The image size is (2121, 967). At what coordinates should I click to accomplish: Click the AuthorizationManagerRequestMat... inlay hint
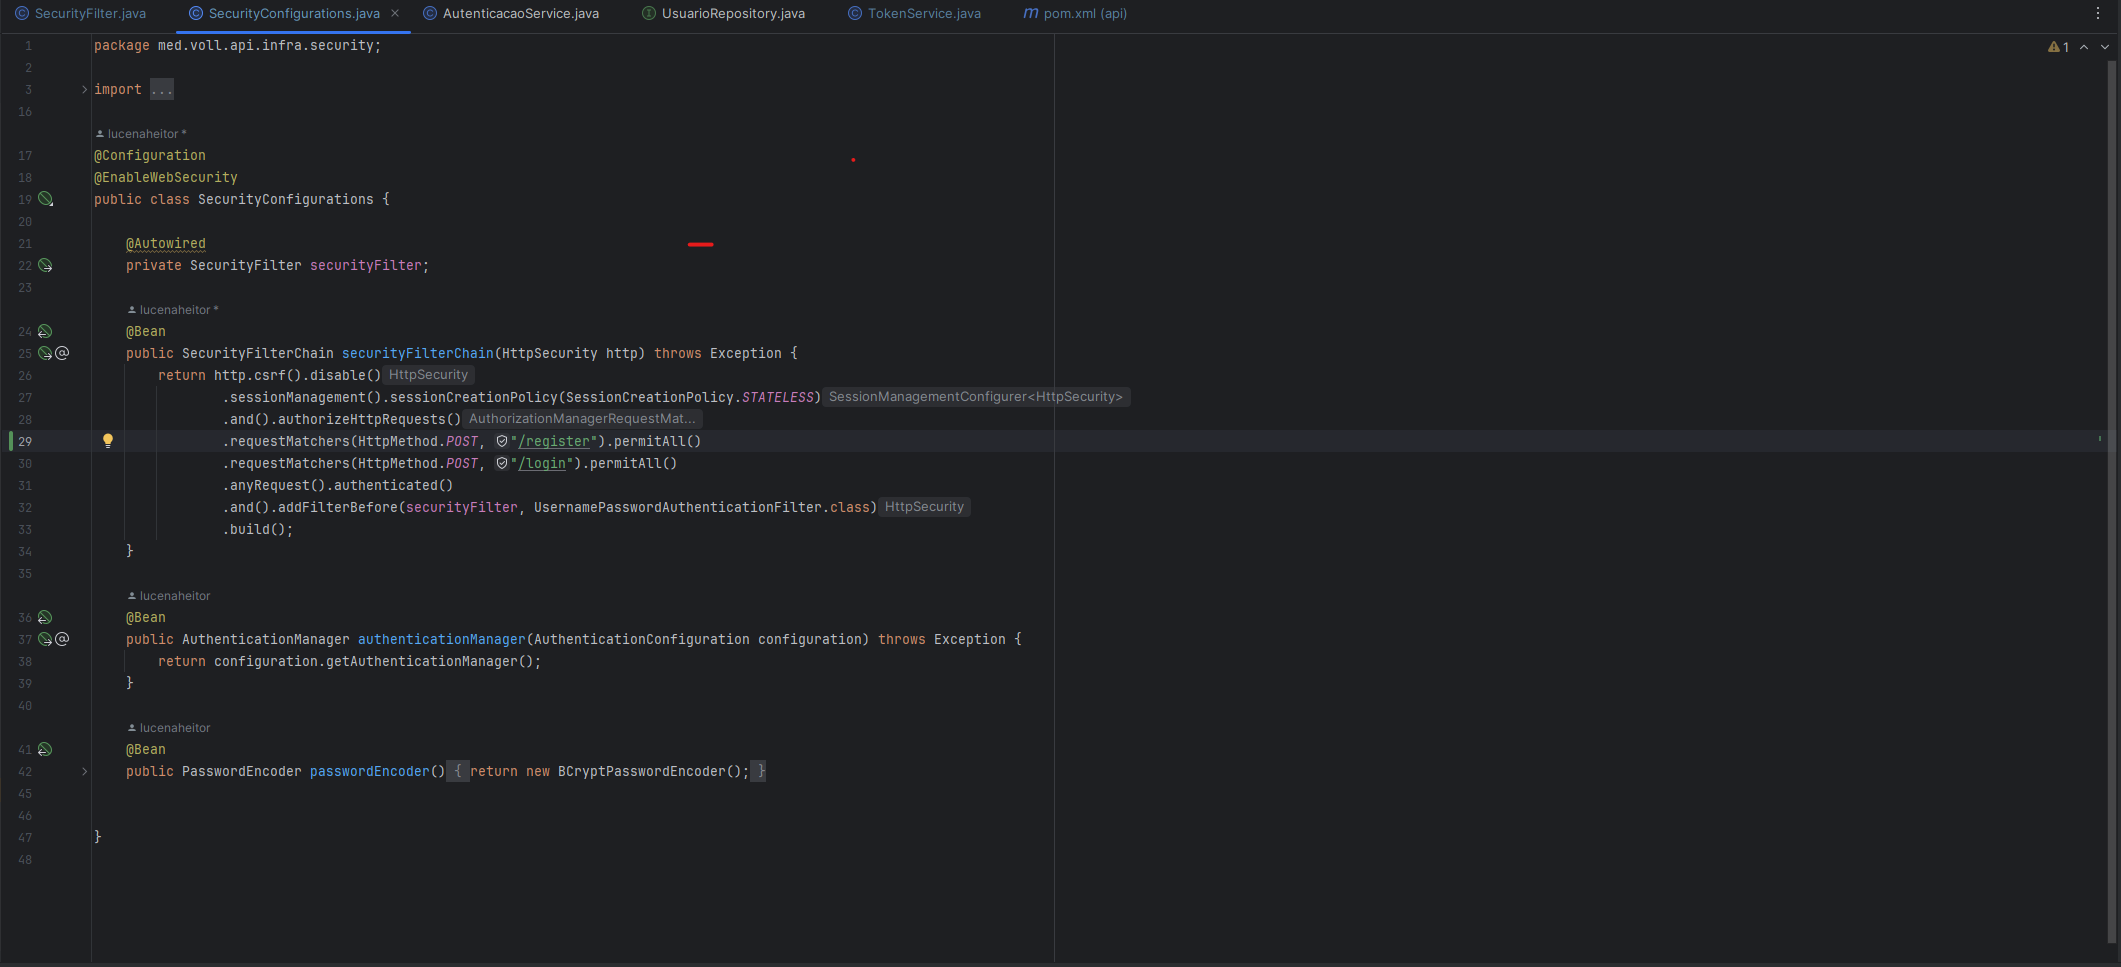[582, 419]
